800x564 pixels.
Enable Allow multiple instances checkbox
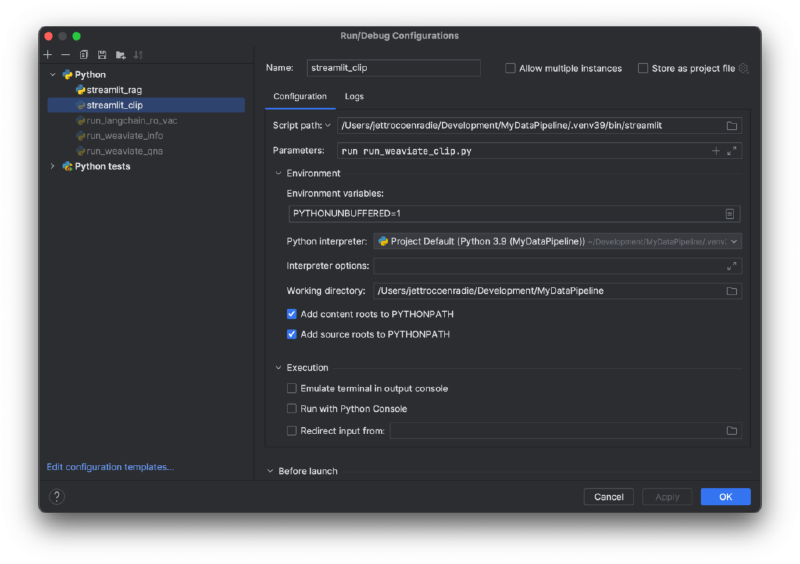(x=510, y=68)
